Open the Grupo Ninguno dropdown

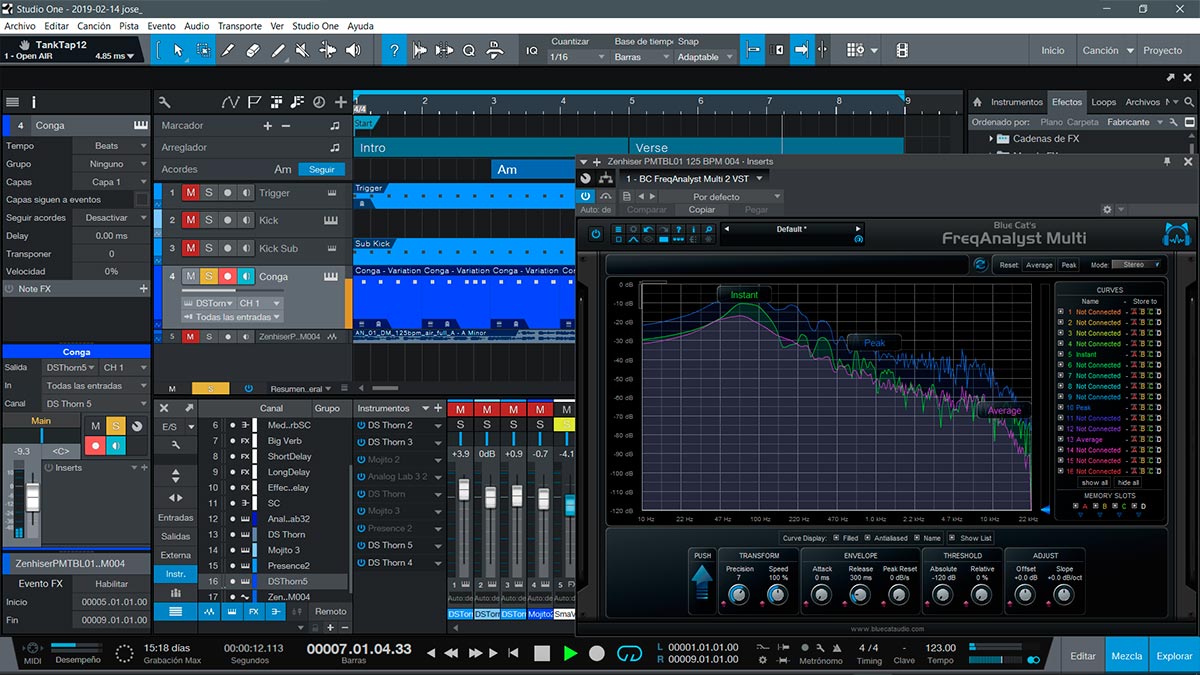(111, 164)
